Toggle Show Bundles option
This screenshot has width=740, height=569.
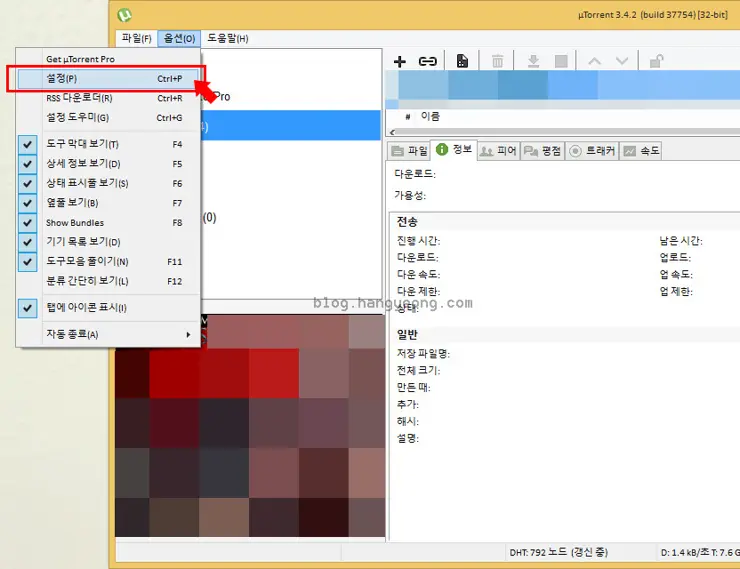point(108,223)
